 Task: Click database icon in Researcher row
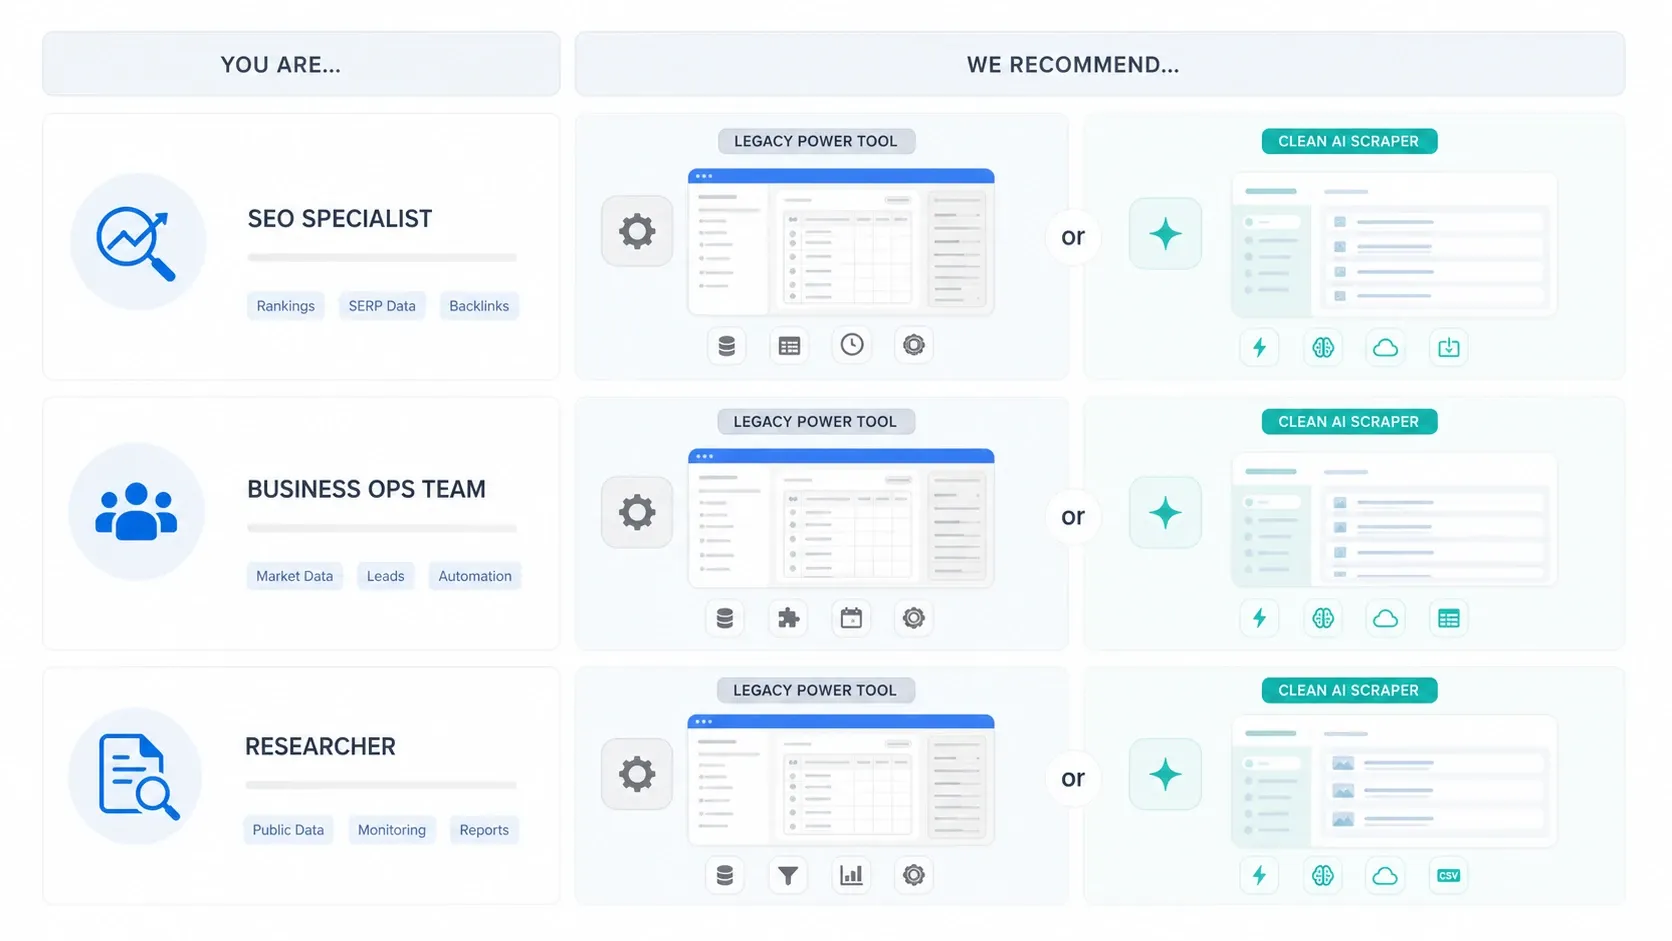[x=725, y=876]
